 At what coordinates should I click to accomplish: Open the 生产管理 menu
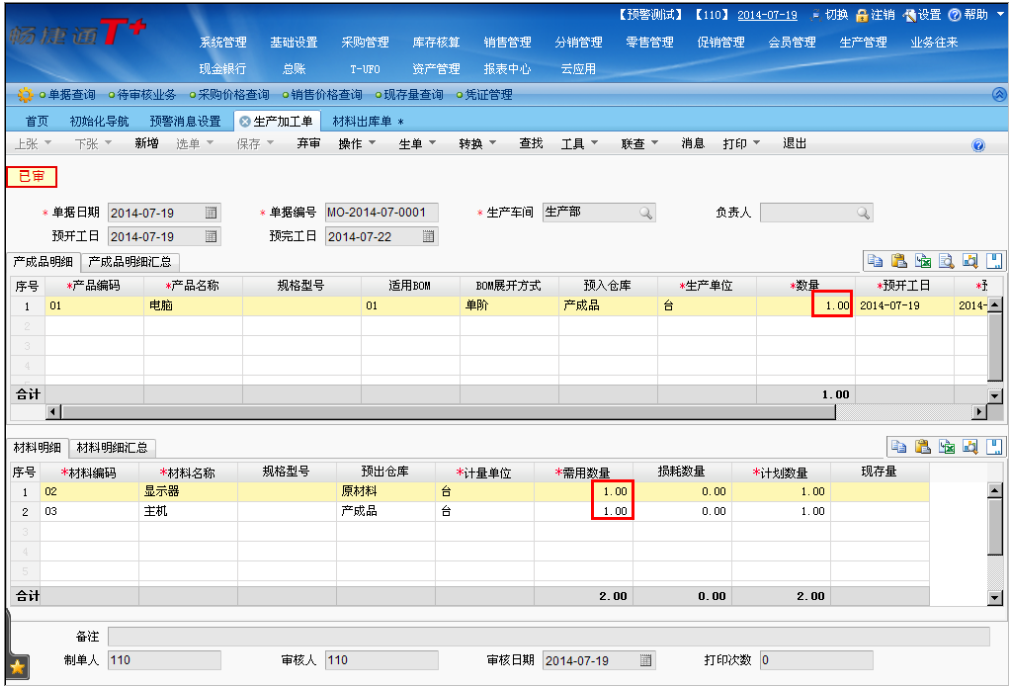863,43
